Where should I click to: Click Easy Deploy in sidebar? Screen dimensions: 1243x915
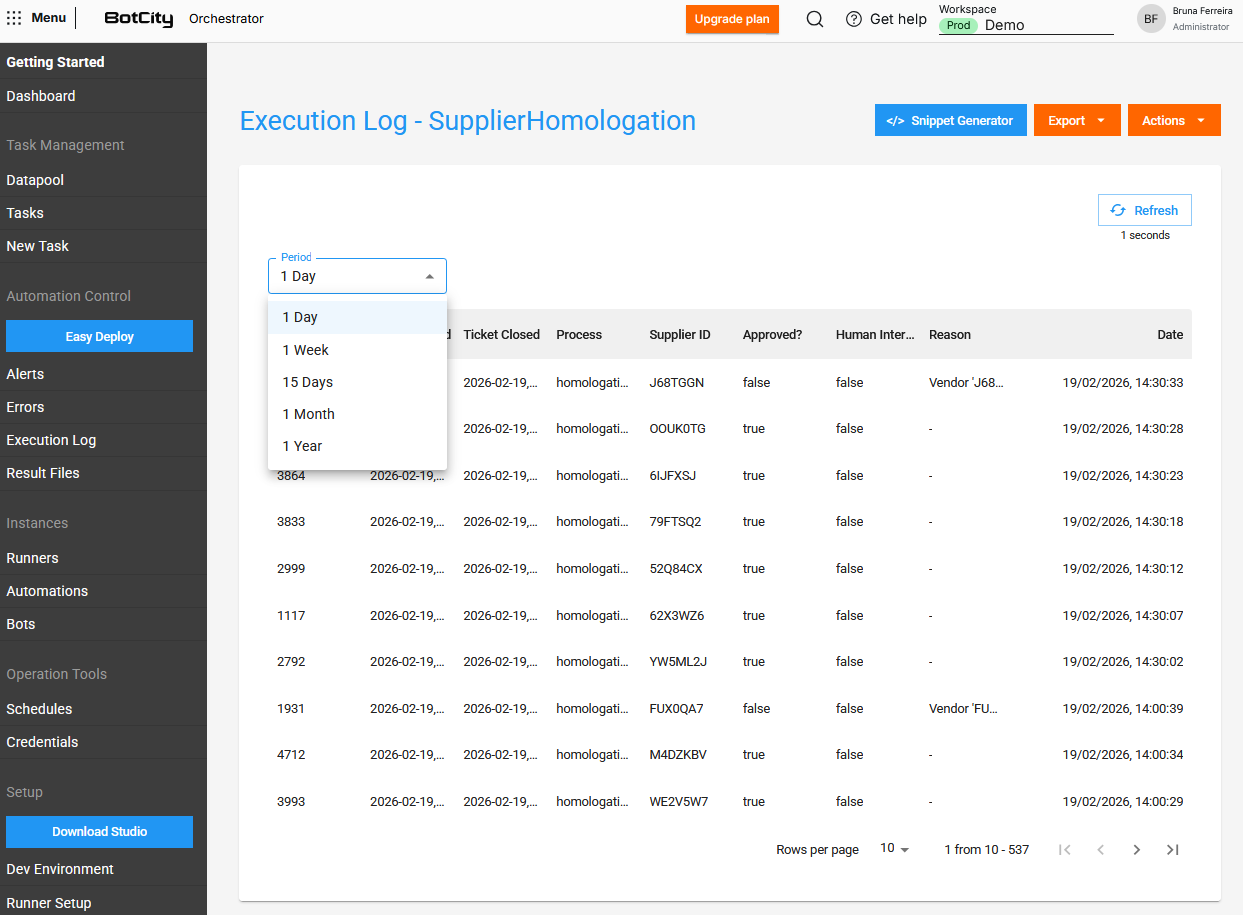coord(99,336)
